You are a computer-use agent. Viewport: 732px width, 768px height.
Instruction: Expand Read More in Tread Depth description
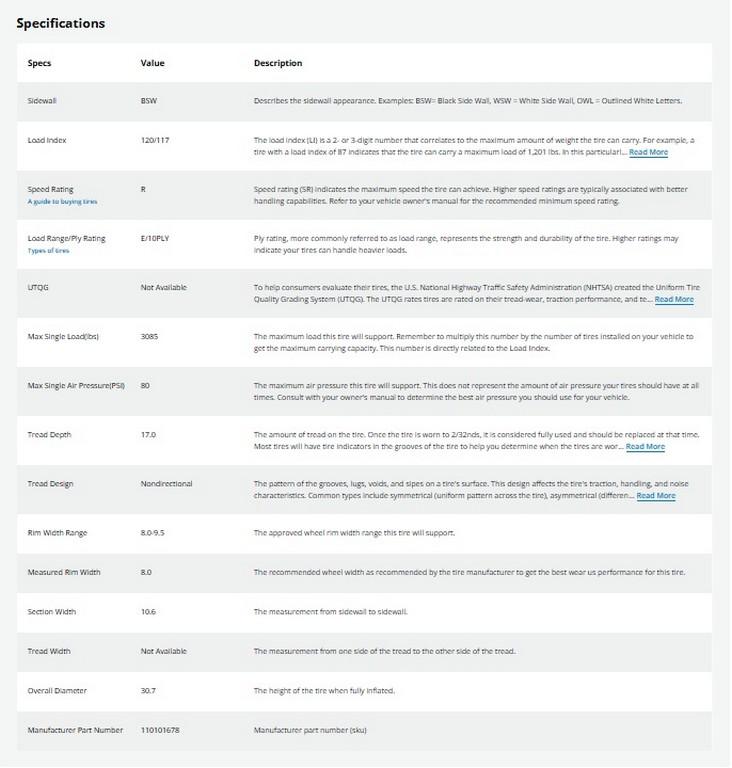click(645, 446)
